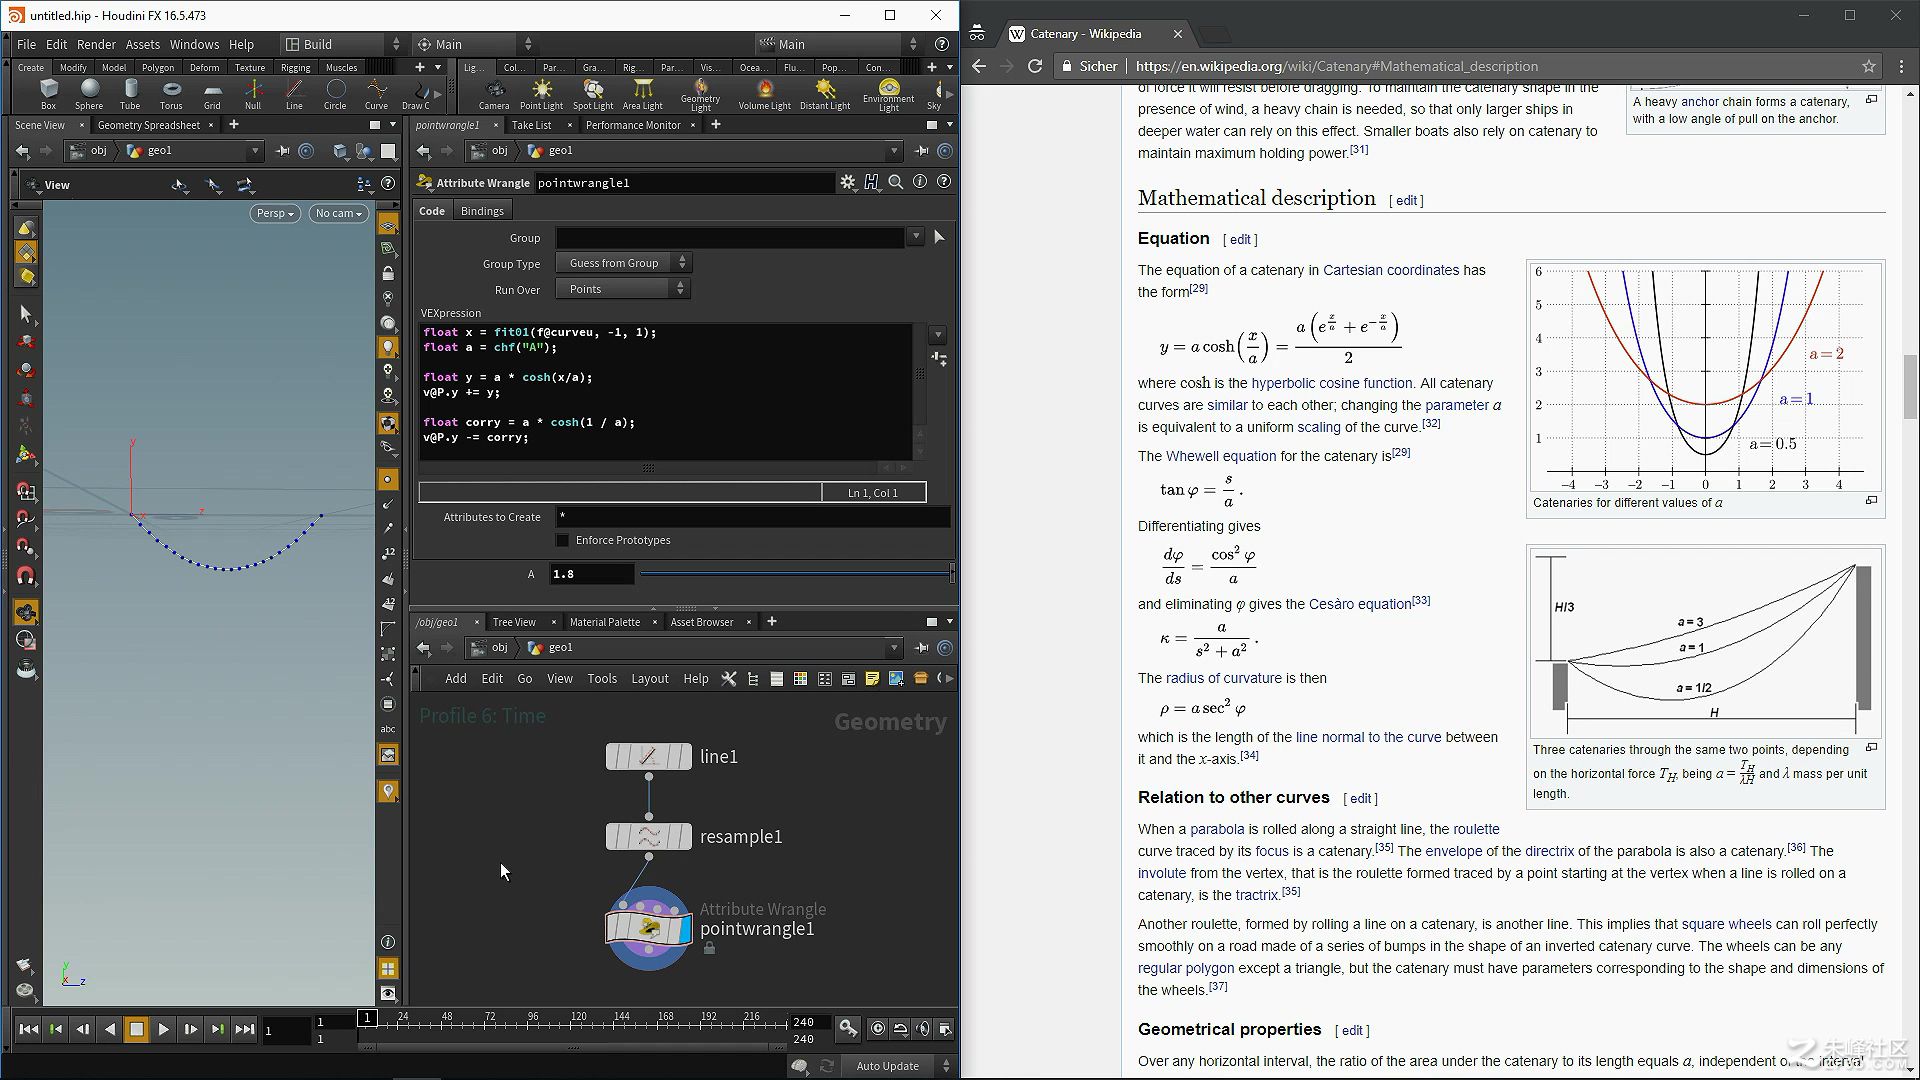Add a Point Light from shelf
This screenshot has width=1920, height=1080.
(x=541, y=93)
